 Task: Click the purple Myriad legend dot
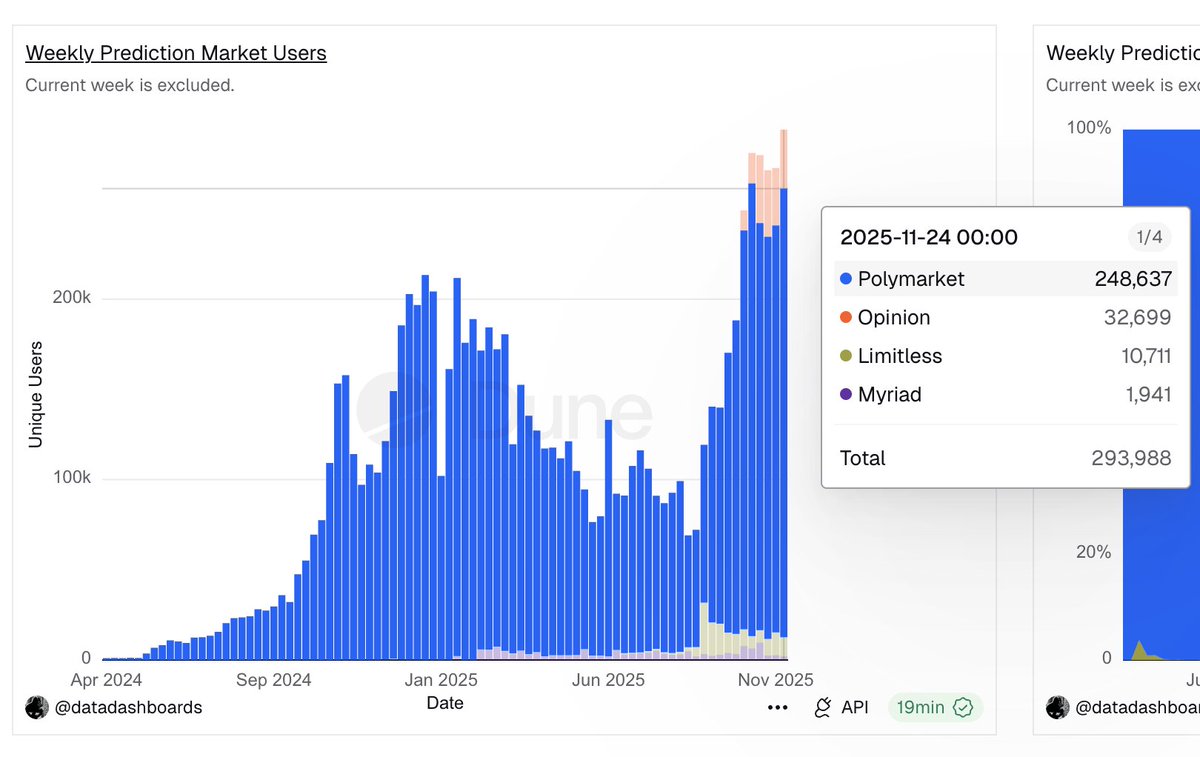[846, 394]
